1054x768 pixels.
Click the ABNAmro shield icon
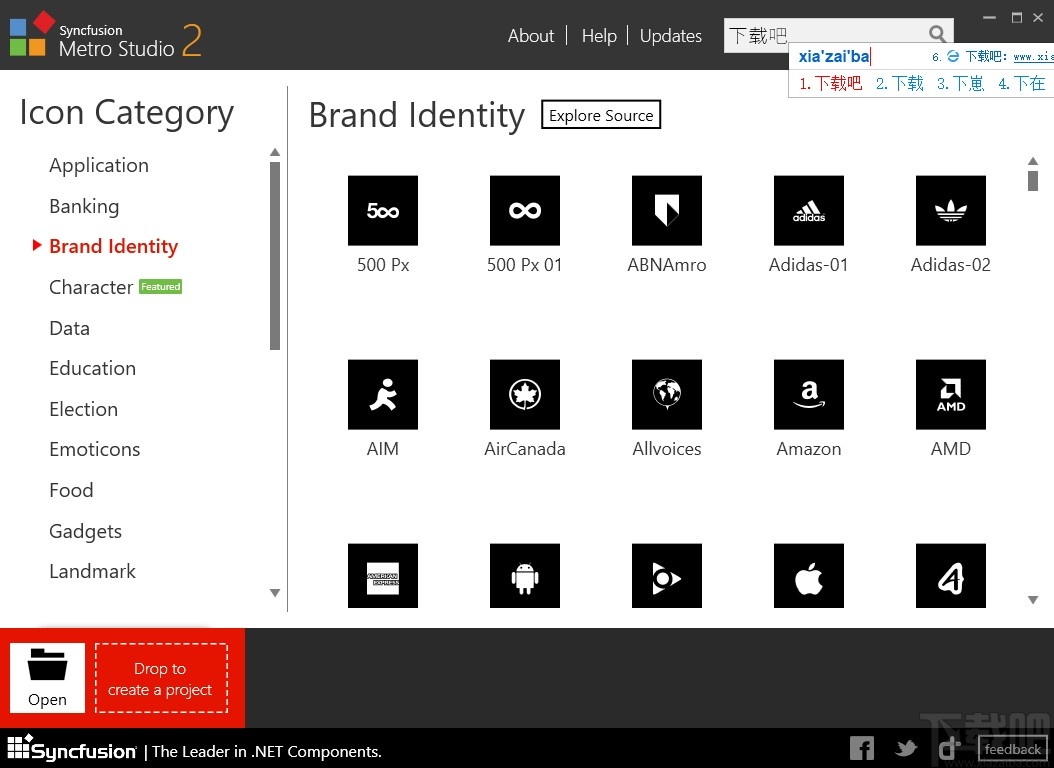click(667, 211)
